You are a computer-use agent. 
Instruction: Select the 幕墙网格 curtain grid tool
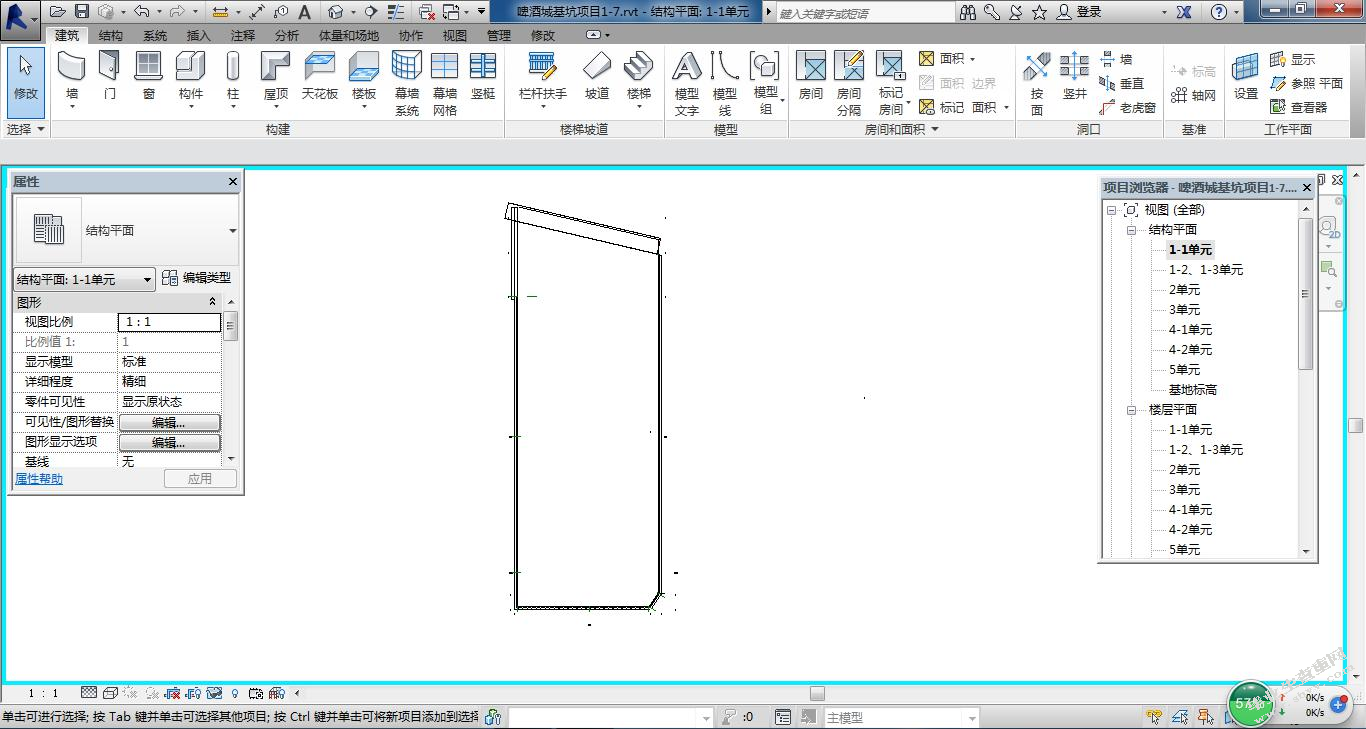tap(445, 84)
